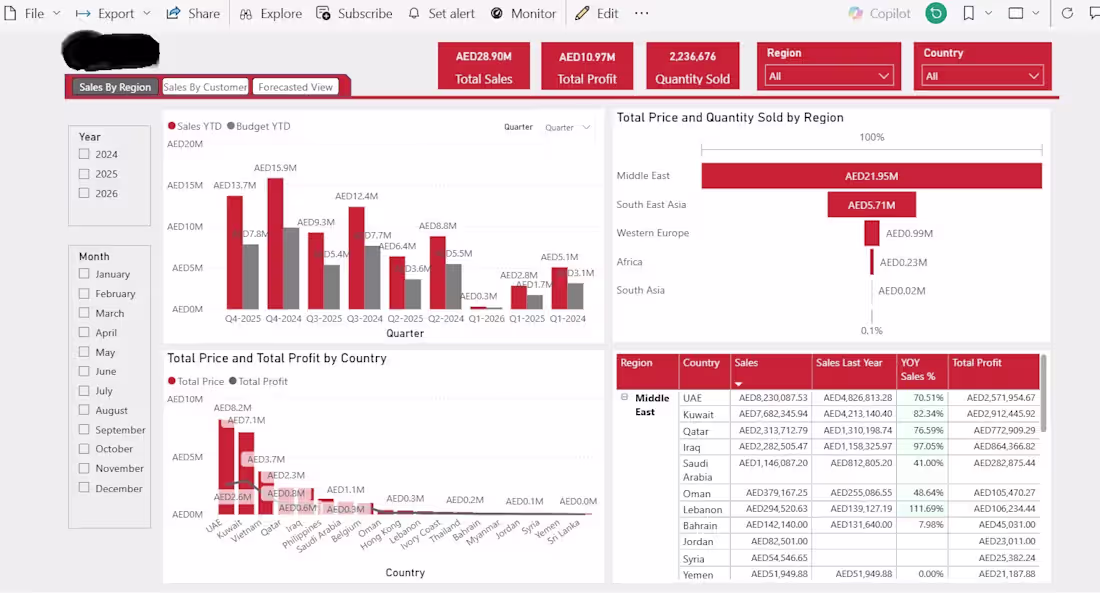Expand the view dropdown chevron
This screenshot has height=593, width=1100.
(x=1035, y=13)
